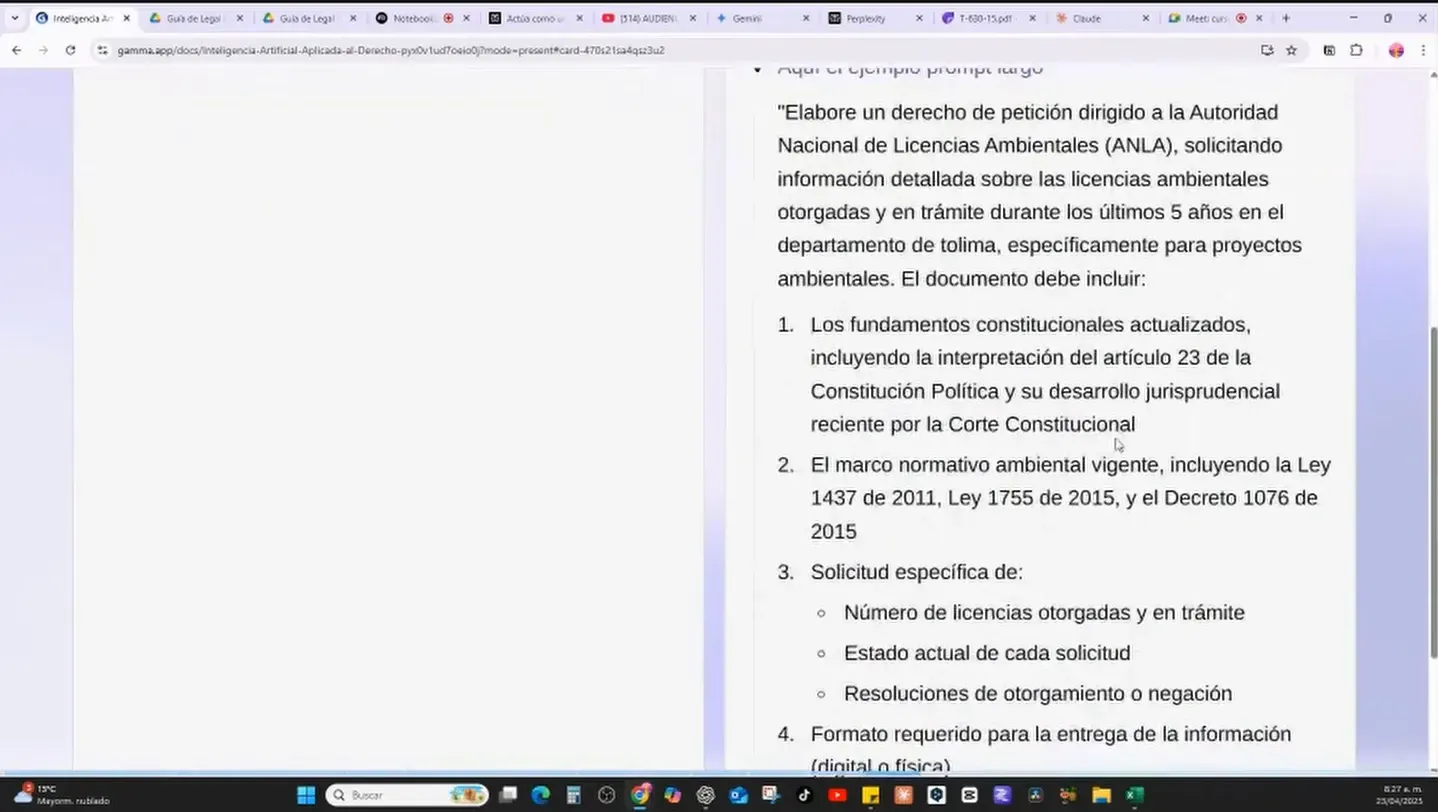Collapse the 'Aquí el ejemplo prompt largo' section
Image resolution: width=1438 pixels, height=812 pixels.
757,67
